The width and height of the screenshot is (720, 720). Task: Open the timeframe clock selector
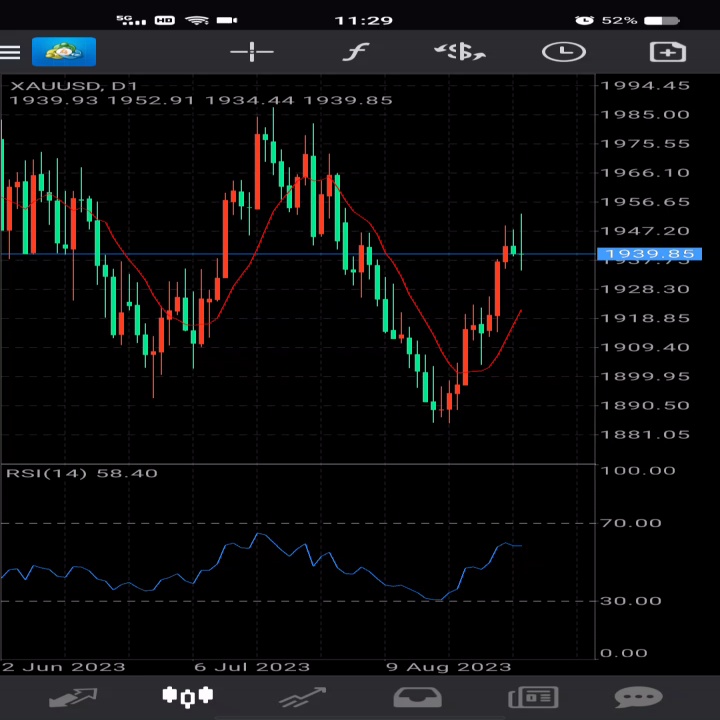(x=564, y=52)
